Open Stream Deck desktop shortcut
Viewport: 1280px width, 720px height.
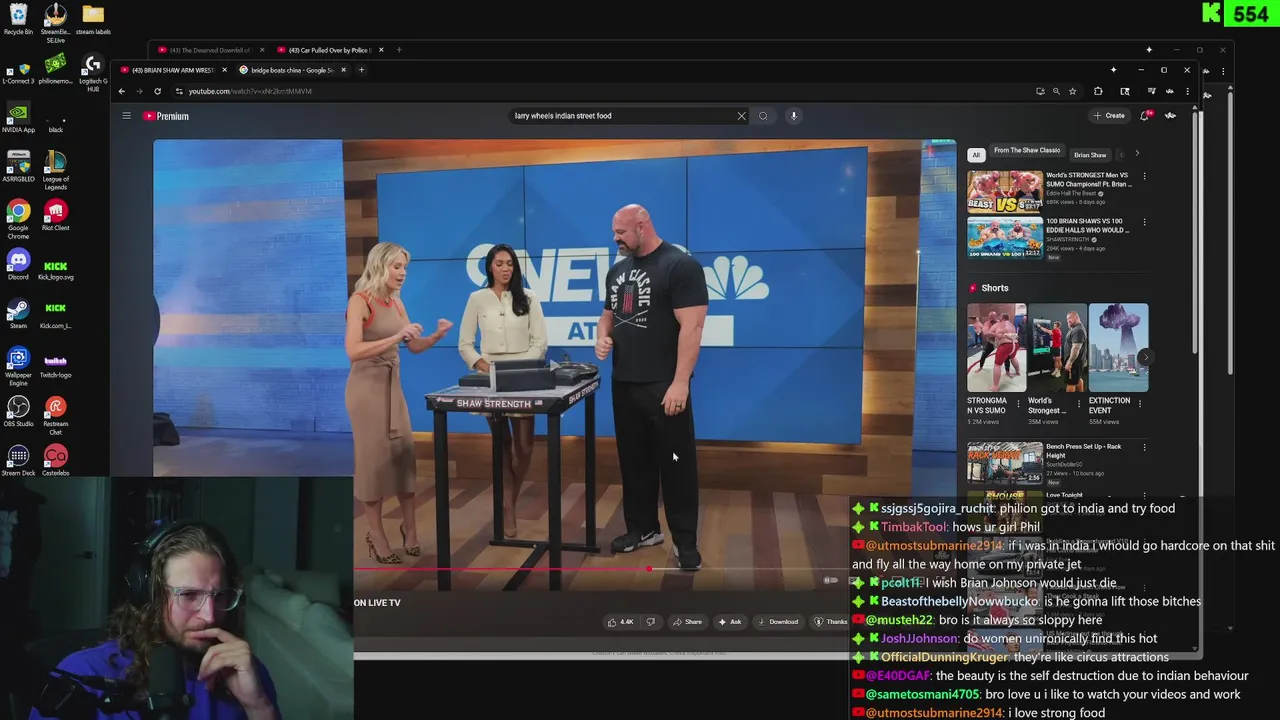pos(18,460)
